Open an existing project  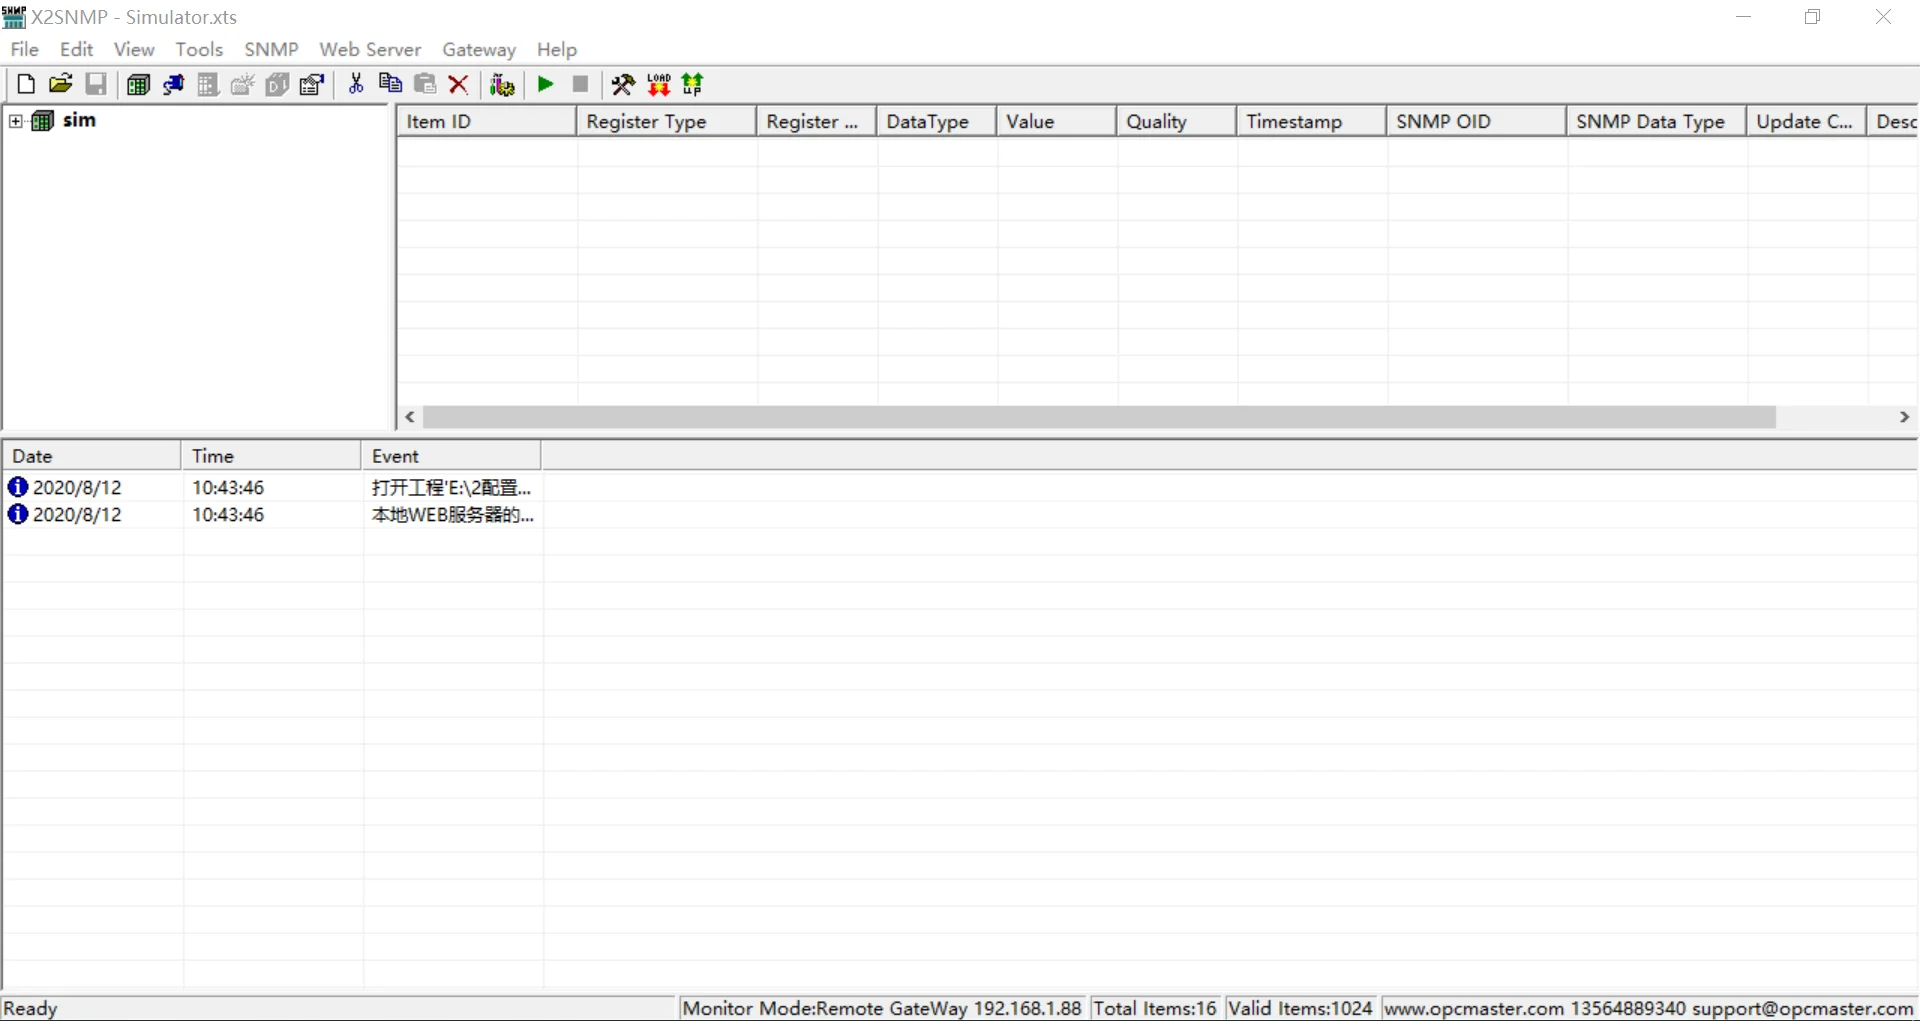(61, 84)
